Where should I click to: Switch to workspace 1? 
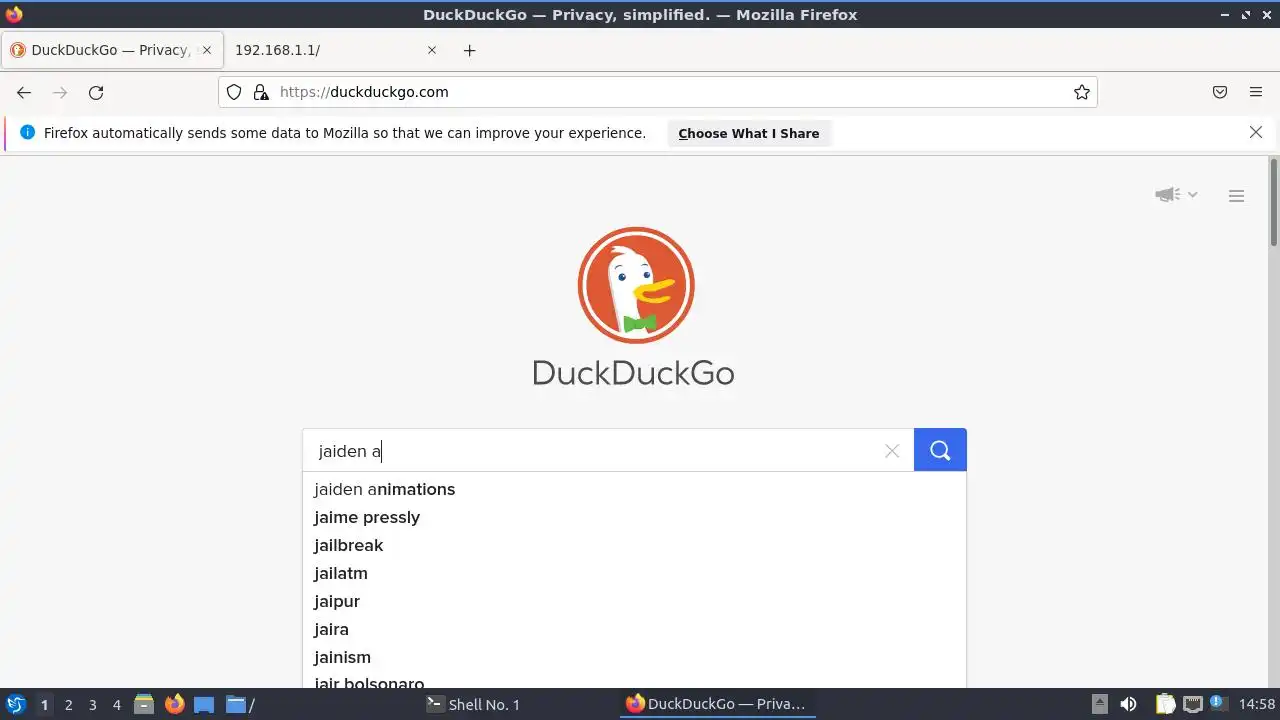(x=44, y=704)
